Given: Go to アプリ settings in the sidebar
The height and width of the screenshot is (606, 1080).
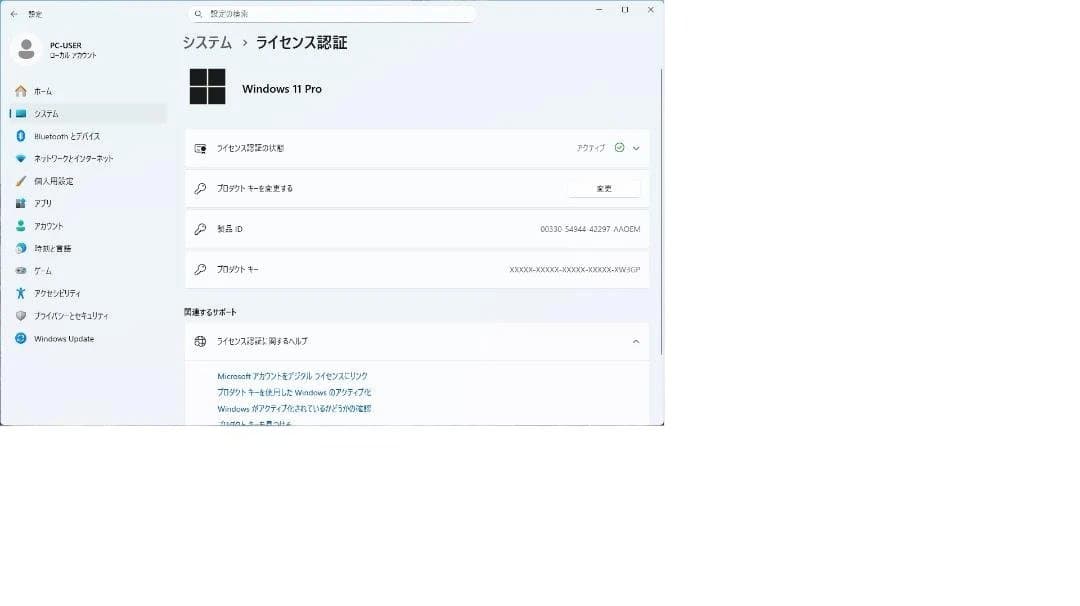Looking at the screenshot, I should coord(43,203).
